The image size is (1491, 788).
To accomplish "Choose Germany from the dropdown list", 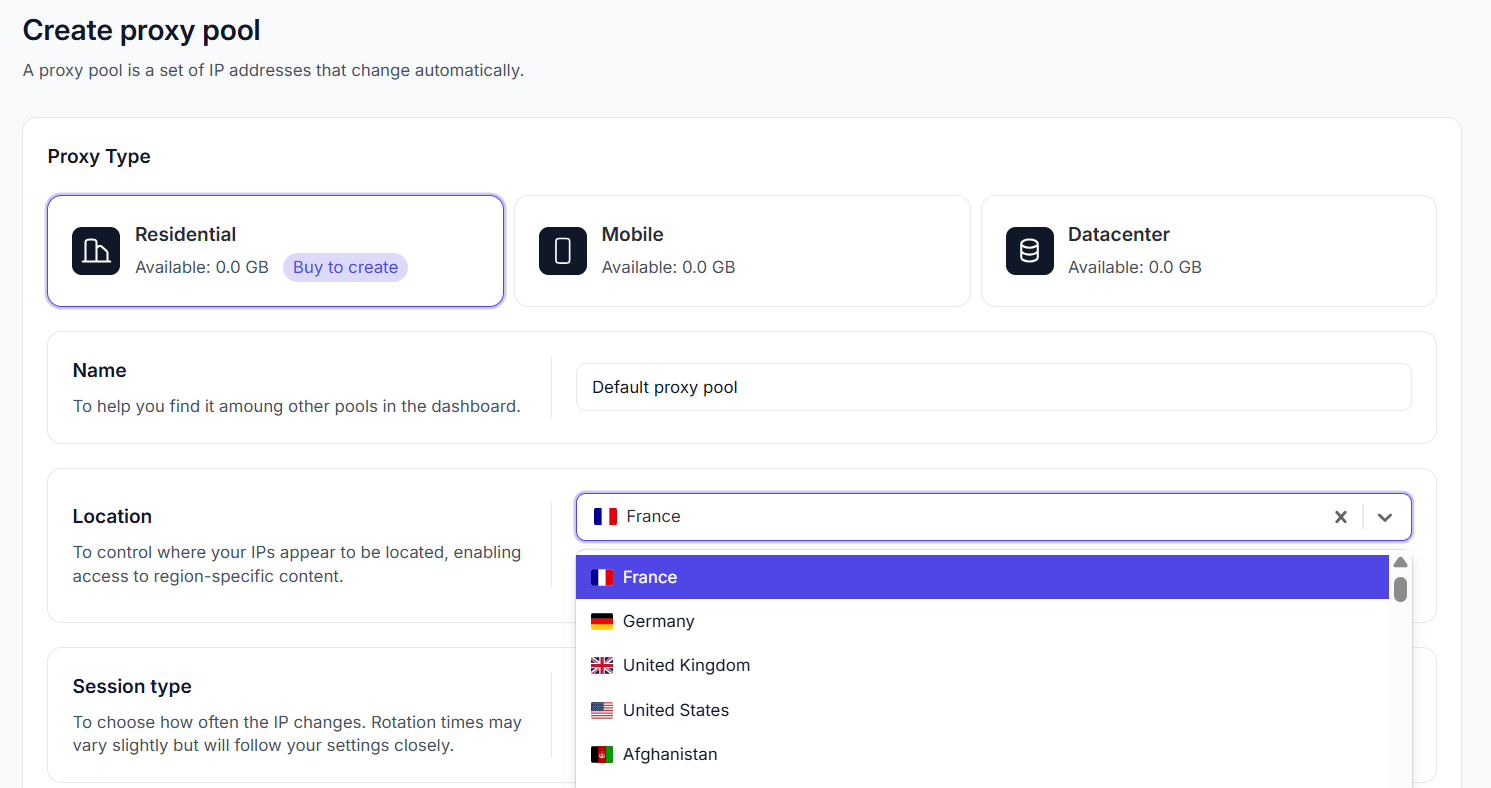I will point(983,621).
